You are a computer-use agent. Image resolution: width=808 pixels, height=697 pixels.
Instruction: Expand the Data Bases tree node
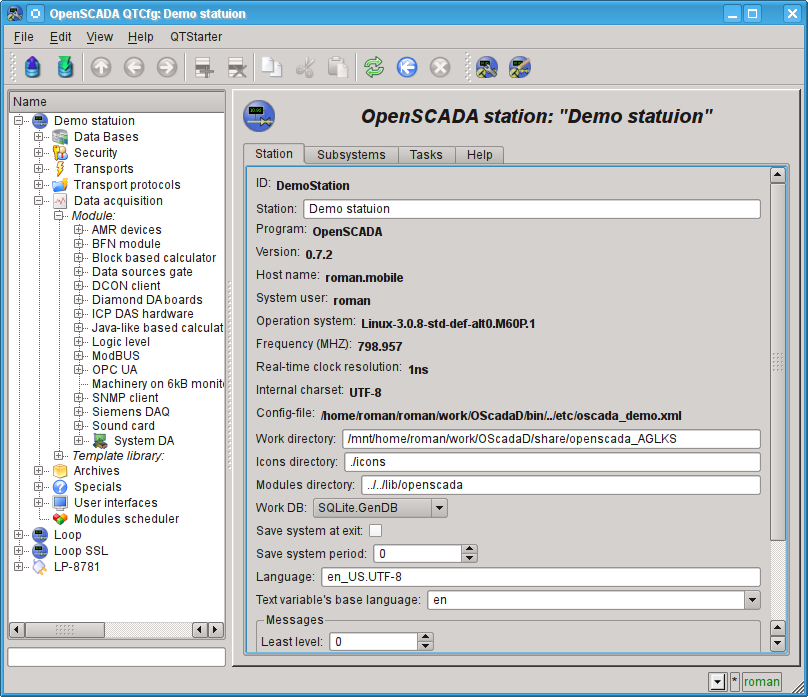[x=38, y=137]
